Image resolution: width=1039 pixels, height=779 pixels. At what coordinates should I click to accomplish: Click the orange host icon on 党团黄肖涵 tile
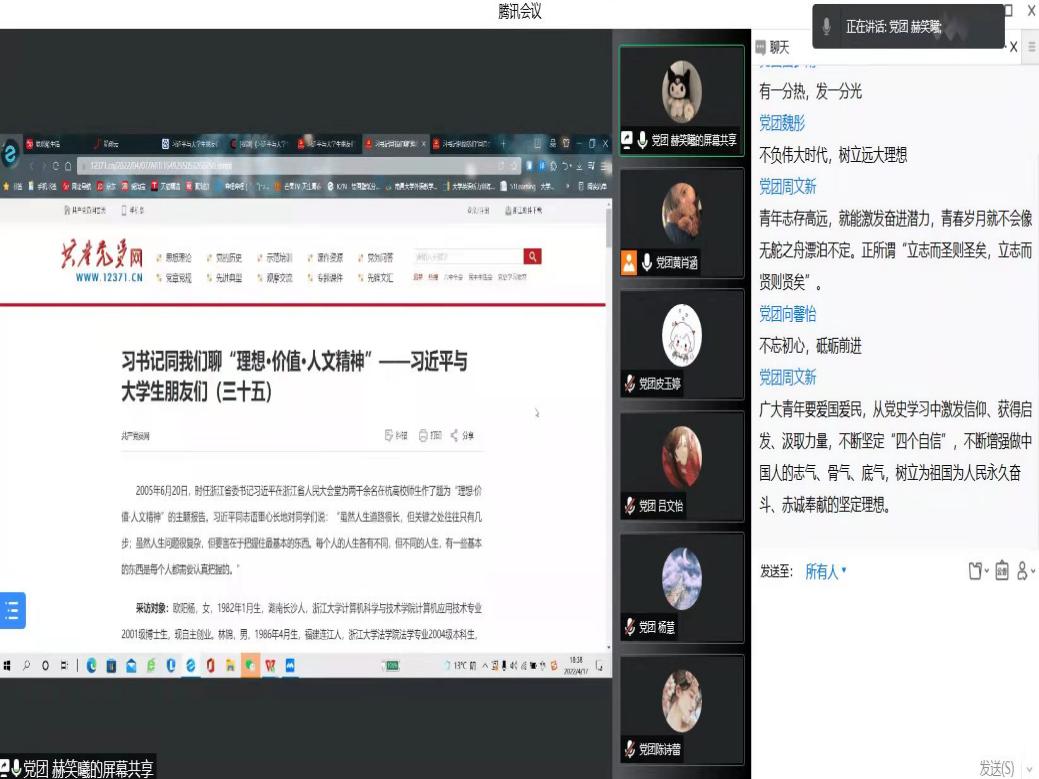(x=629, y=262)
